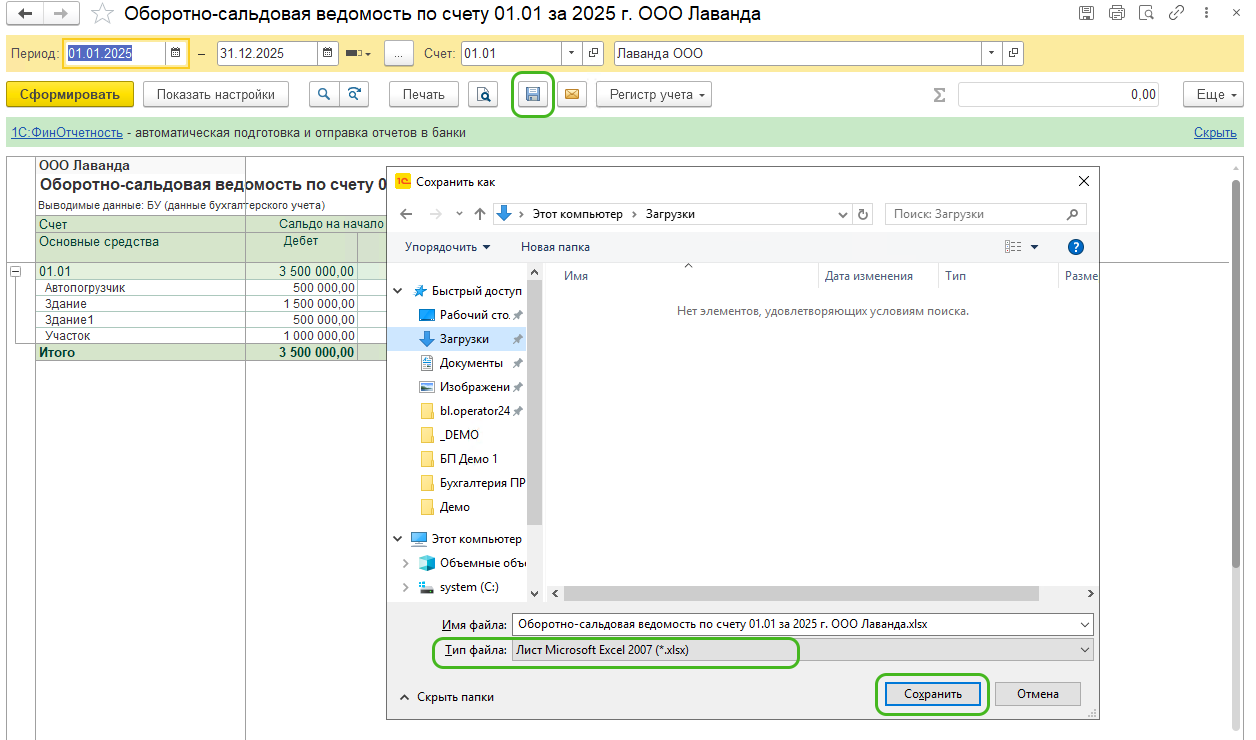Click the ellipsis period selection button
This screenshot has width=1256, height=740.
coord(398,53)
